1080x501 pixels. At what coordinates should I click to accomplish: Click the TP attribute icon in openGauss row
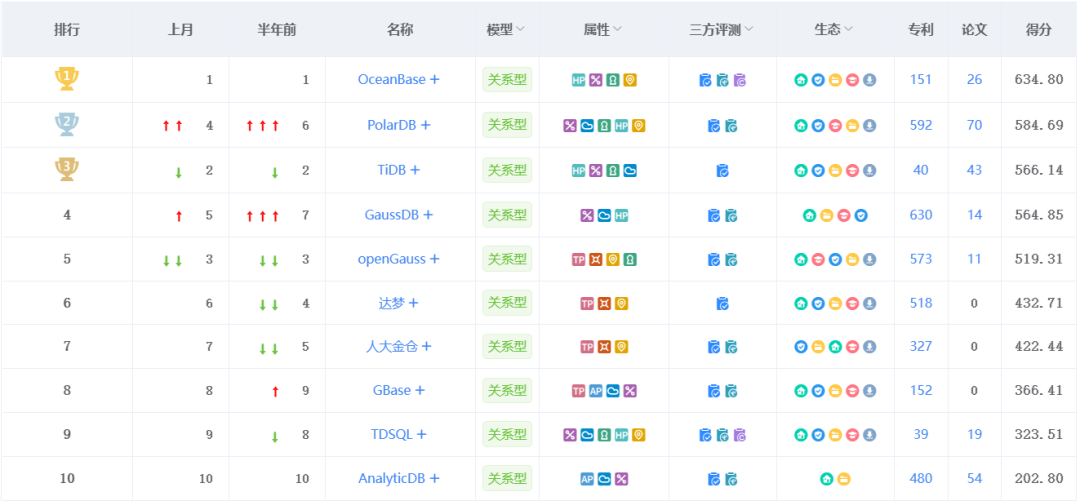point(579,260)
